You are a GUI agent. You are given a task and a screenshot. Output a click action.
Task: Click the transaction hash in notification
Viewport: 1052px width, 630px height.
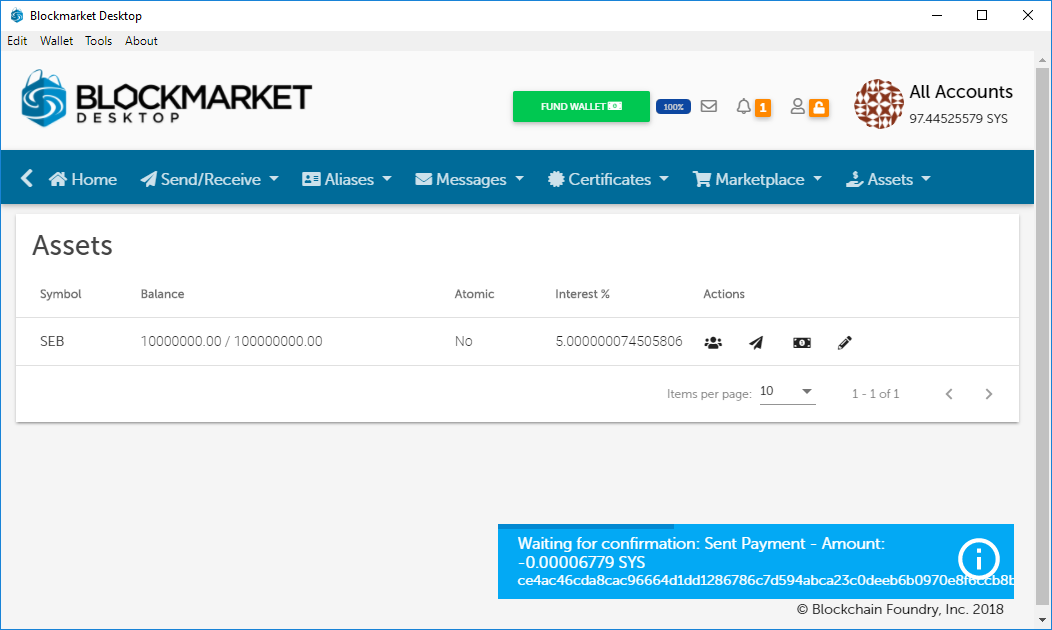pos(766,580)
